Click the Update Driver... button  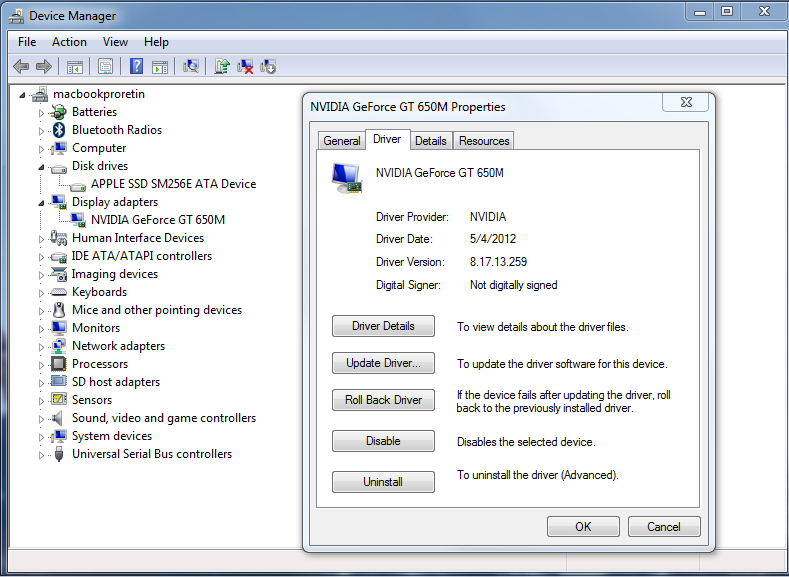[x=383, y=363]
